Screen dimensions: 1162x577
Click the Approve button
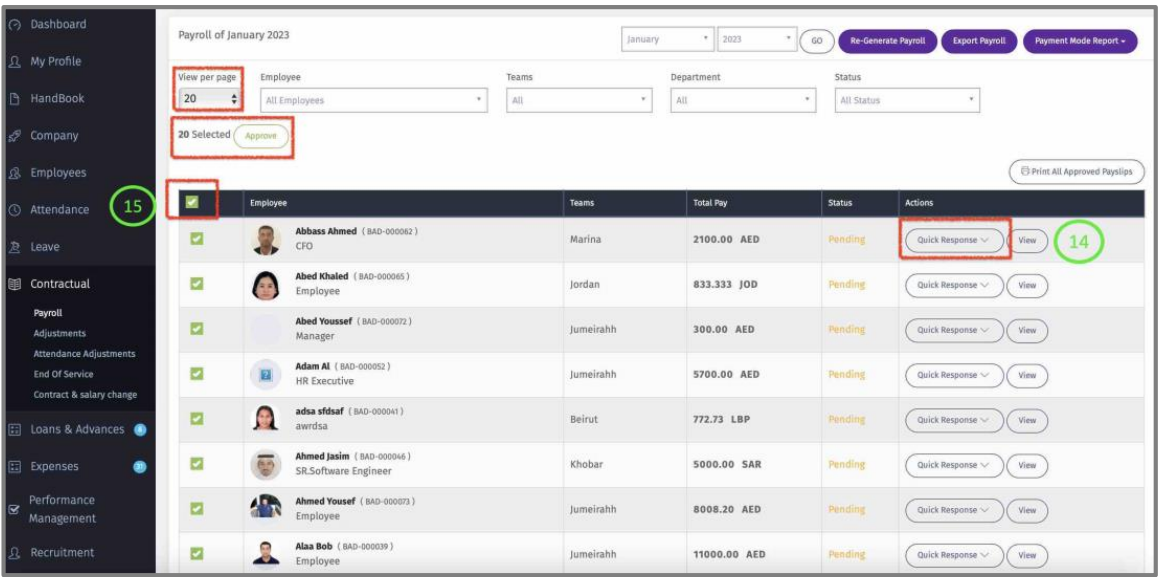click(x=261, y=136)
